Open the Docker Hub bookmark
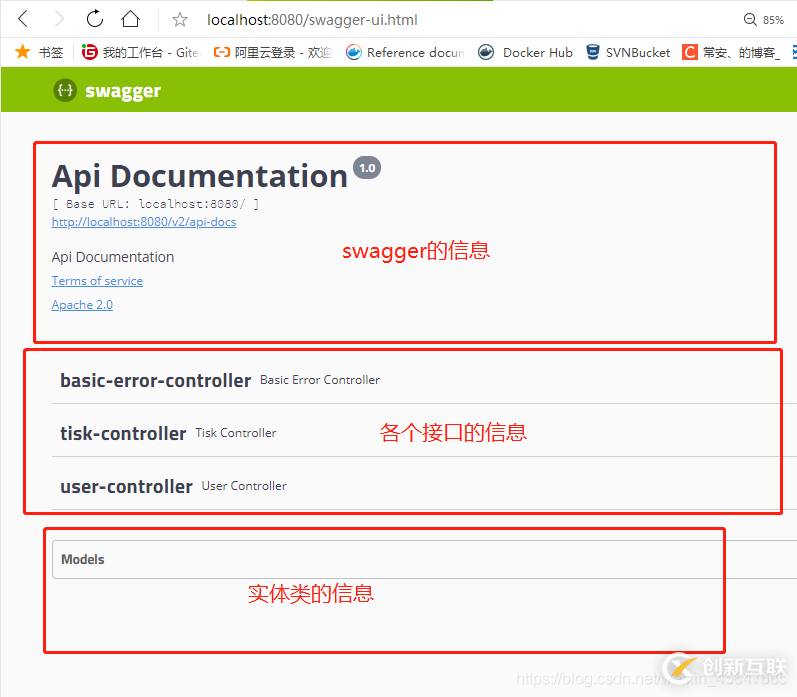This screenshot has width=797, height=697. tap(526, 52)
